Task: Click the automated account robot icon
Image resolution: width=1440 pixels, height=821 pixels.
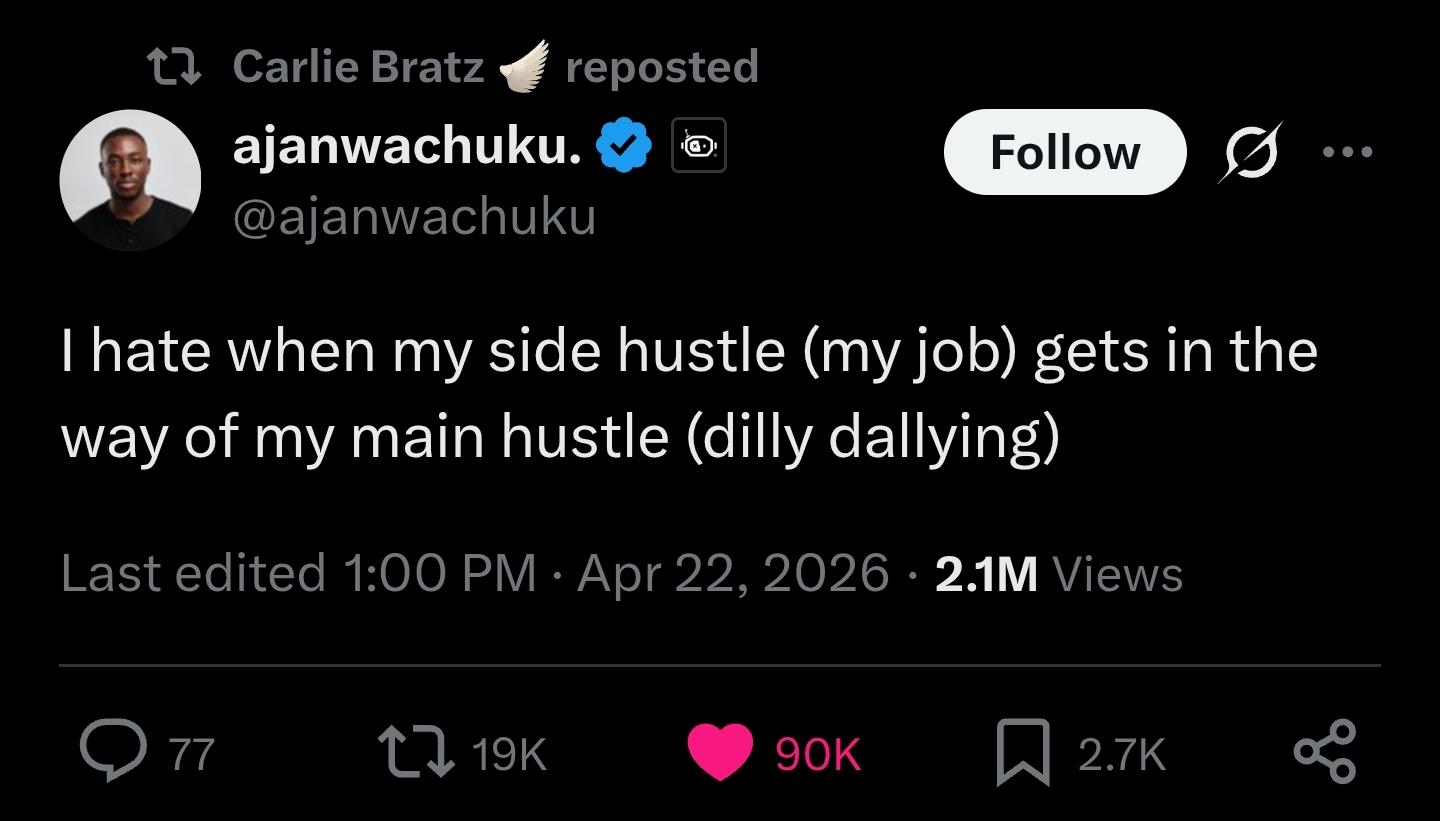Action: (698, 148)
